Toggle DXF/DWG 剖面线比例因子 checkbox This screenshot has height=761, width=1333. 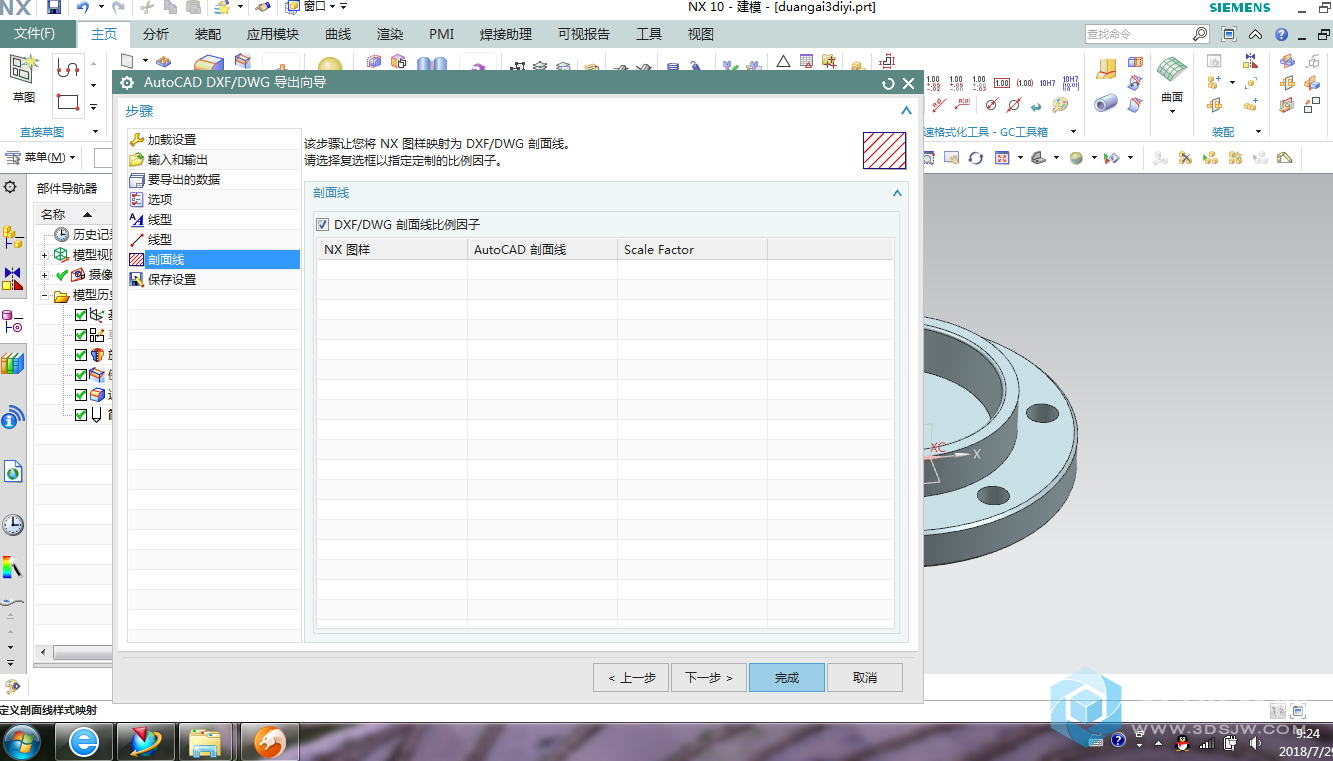coord(322,225)
